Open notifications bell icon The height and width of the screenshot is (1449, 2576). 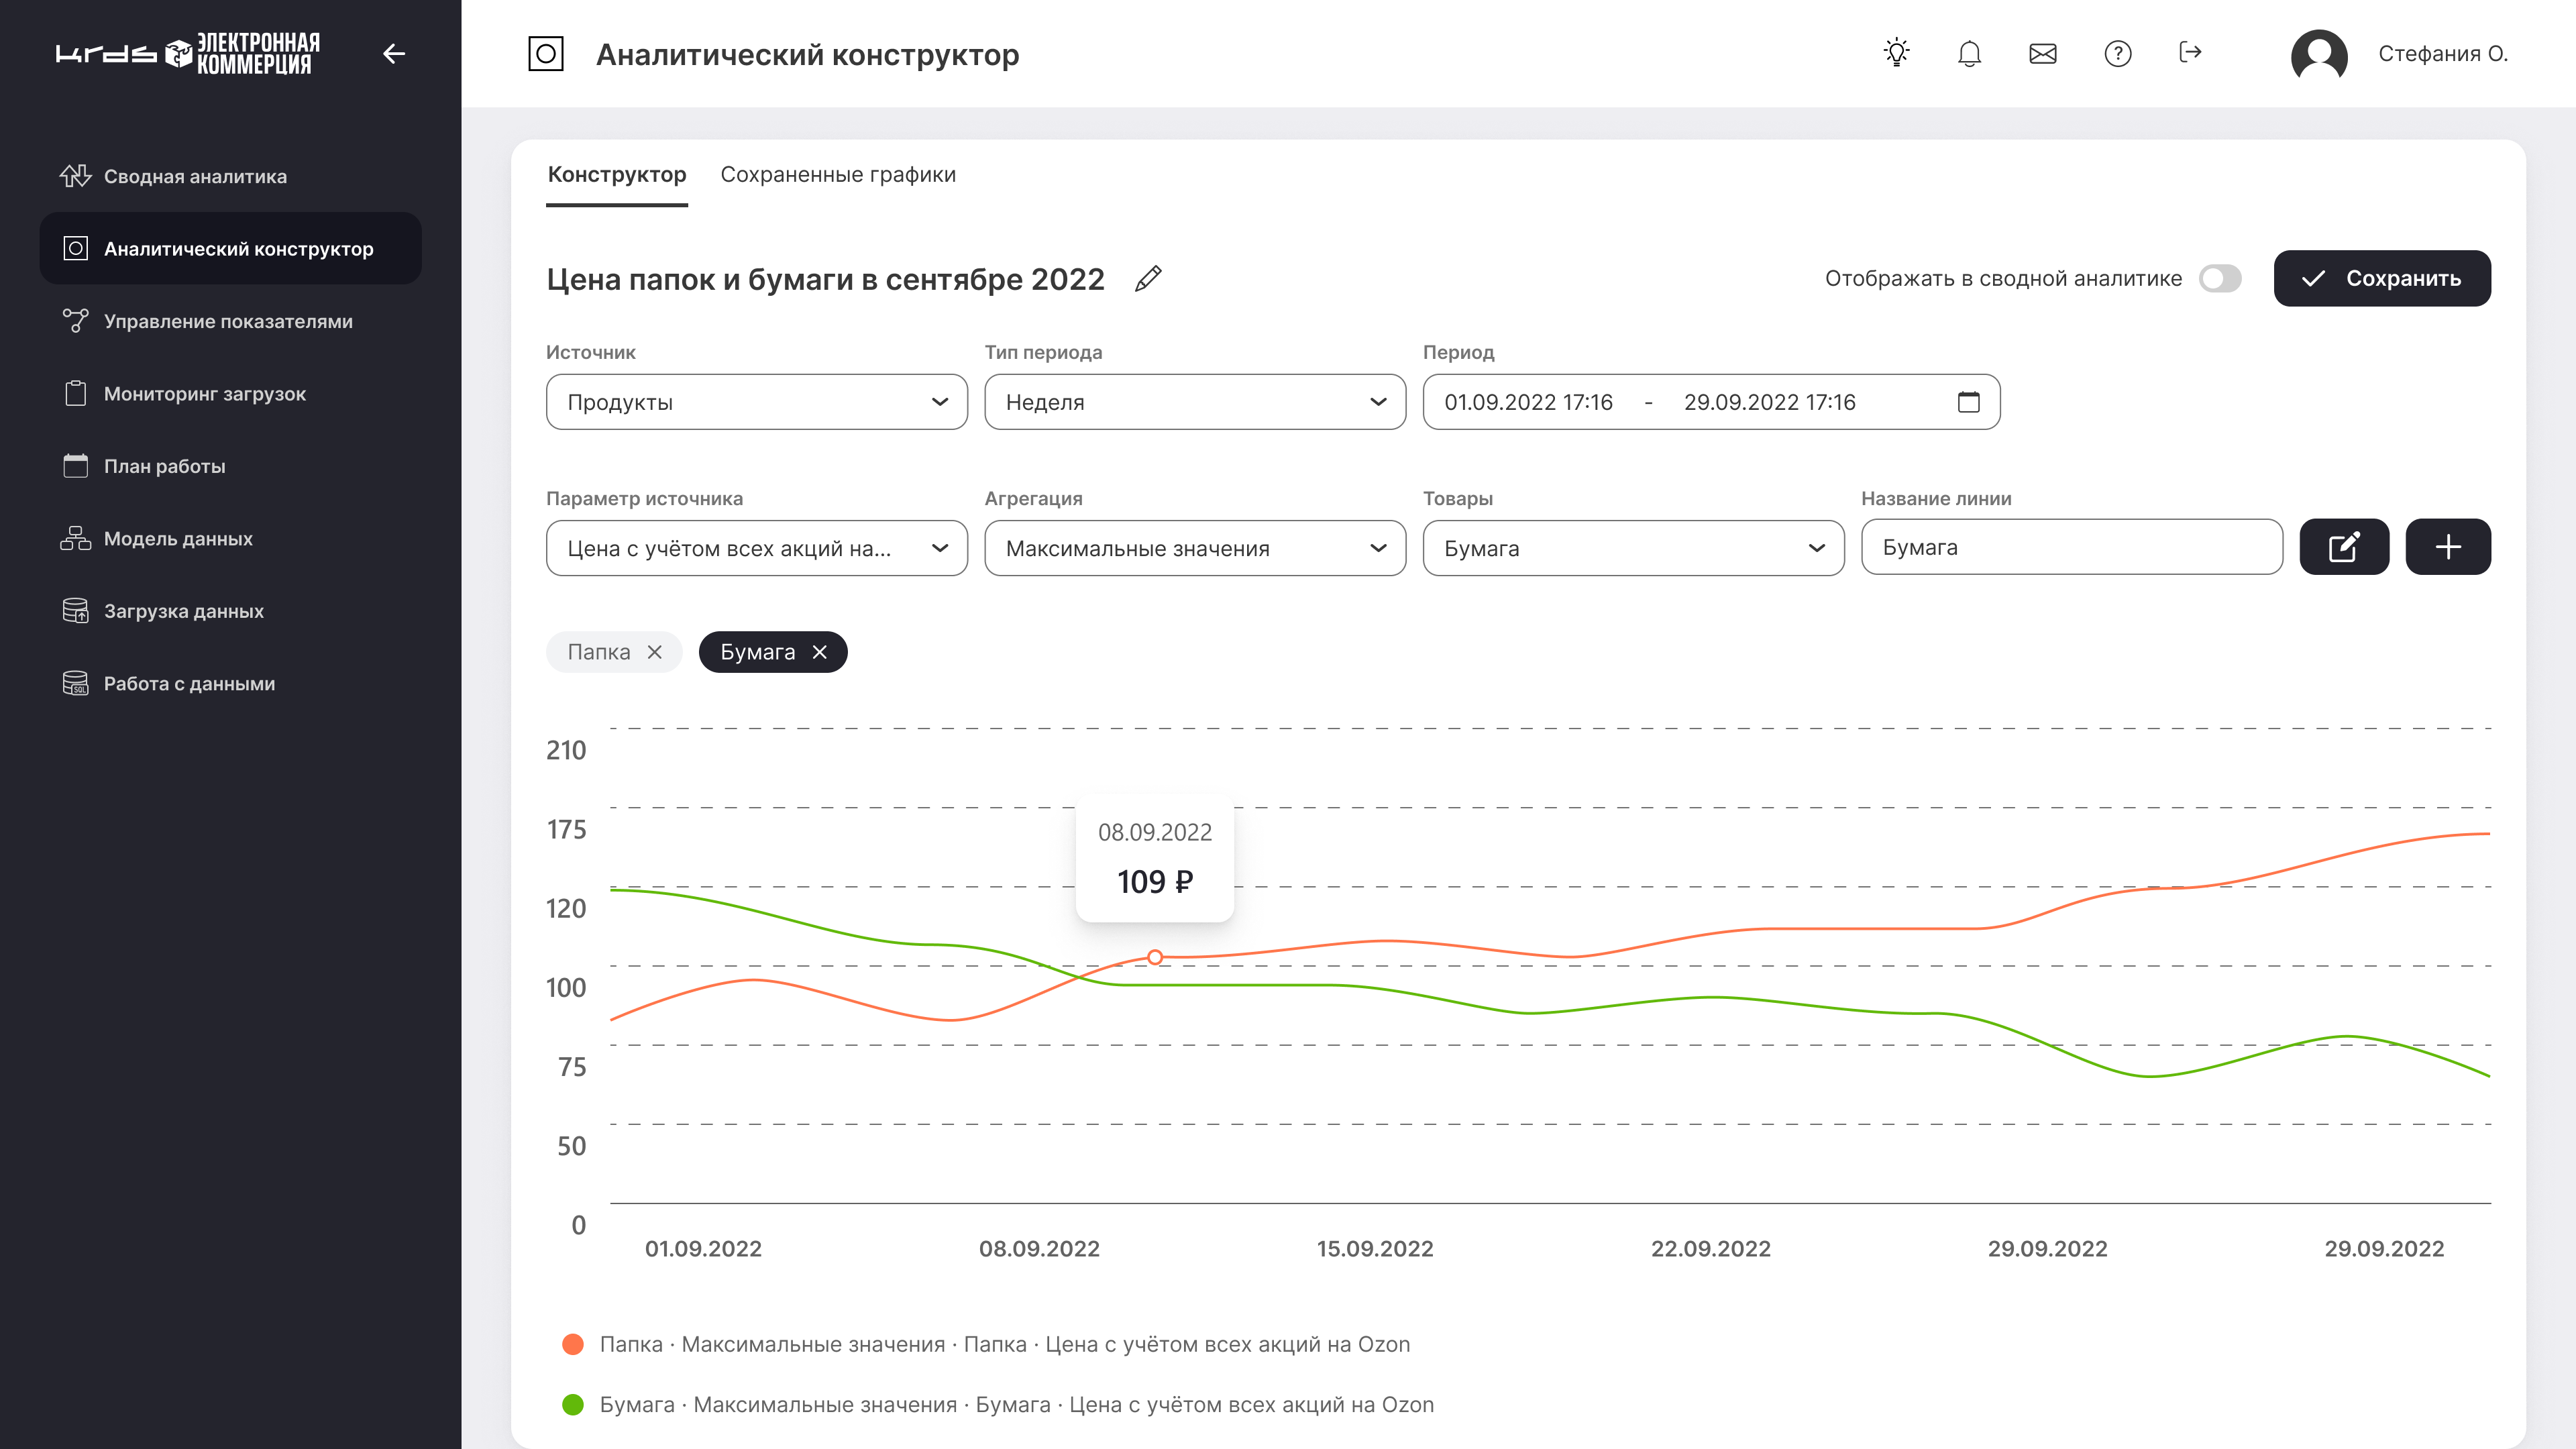(1969, 53)
